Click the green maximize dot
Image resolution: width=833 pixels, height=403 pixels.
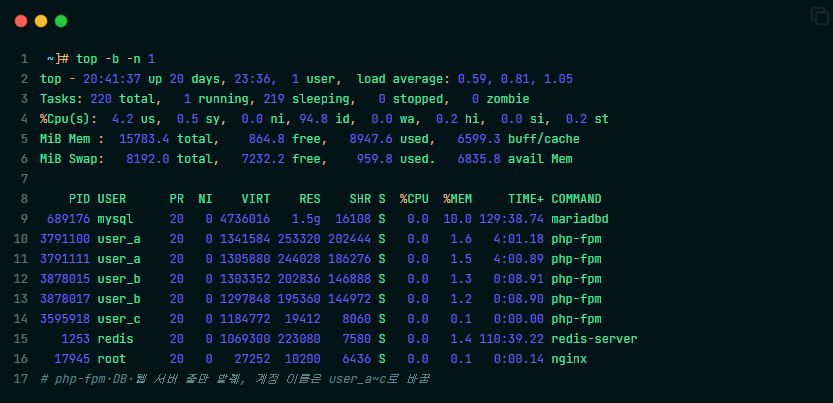pyautogui.click(x=61, y=21)
